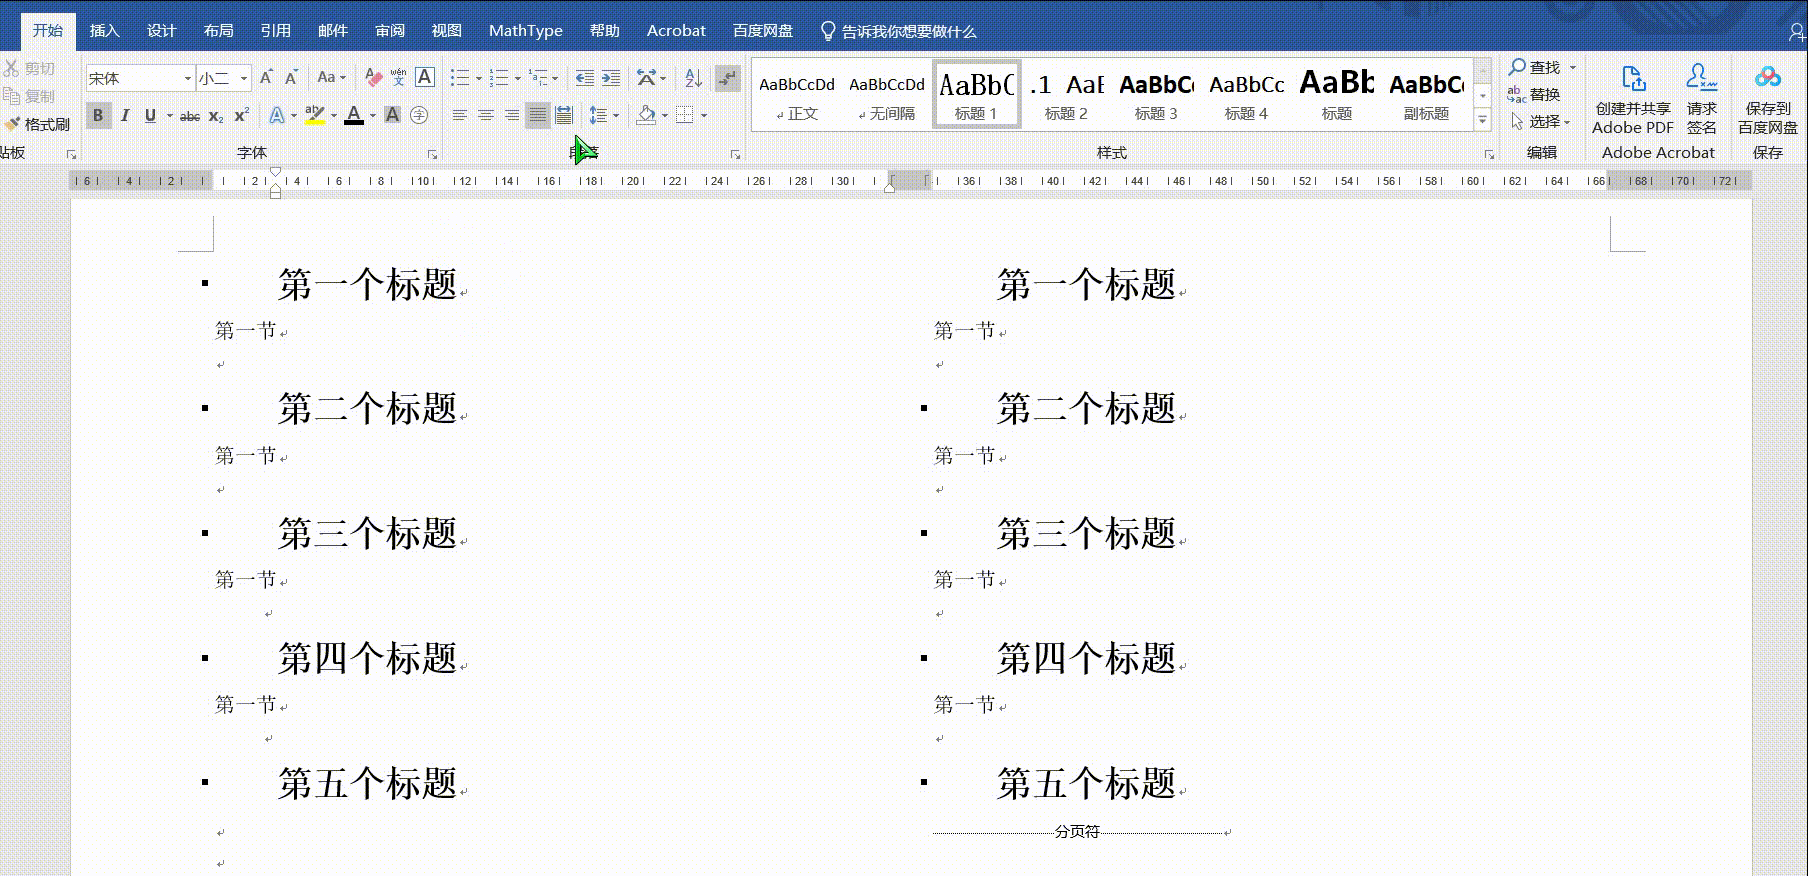Apply black font color
Image resolution: width=1808 pixels, height=876 pixels.
pyautogui.click(x=354, y=115)
